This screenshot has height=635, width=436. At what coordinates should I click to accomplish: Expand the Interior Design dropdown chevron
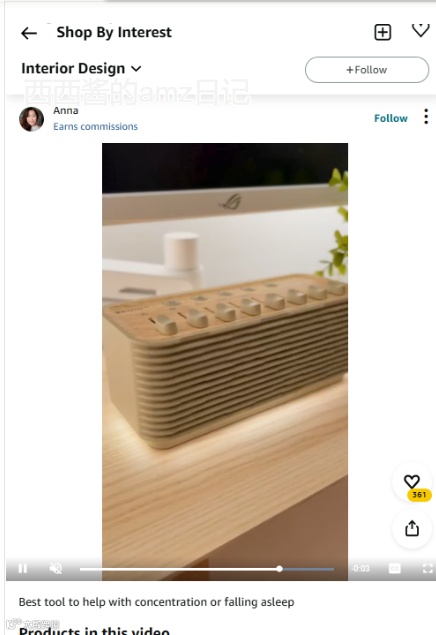(136, 69)
